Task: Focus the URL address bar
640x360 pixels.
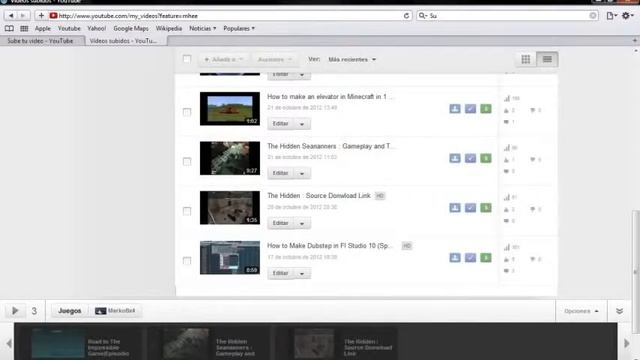Action: tap(229, 16)
